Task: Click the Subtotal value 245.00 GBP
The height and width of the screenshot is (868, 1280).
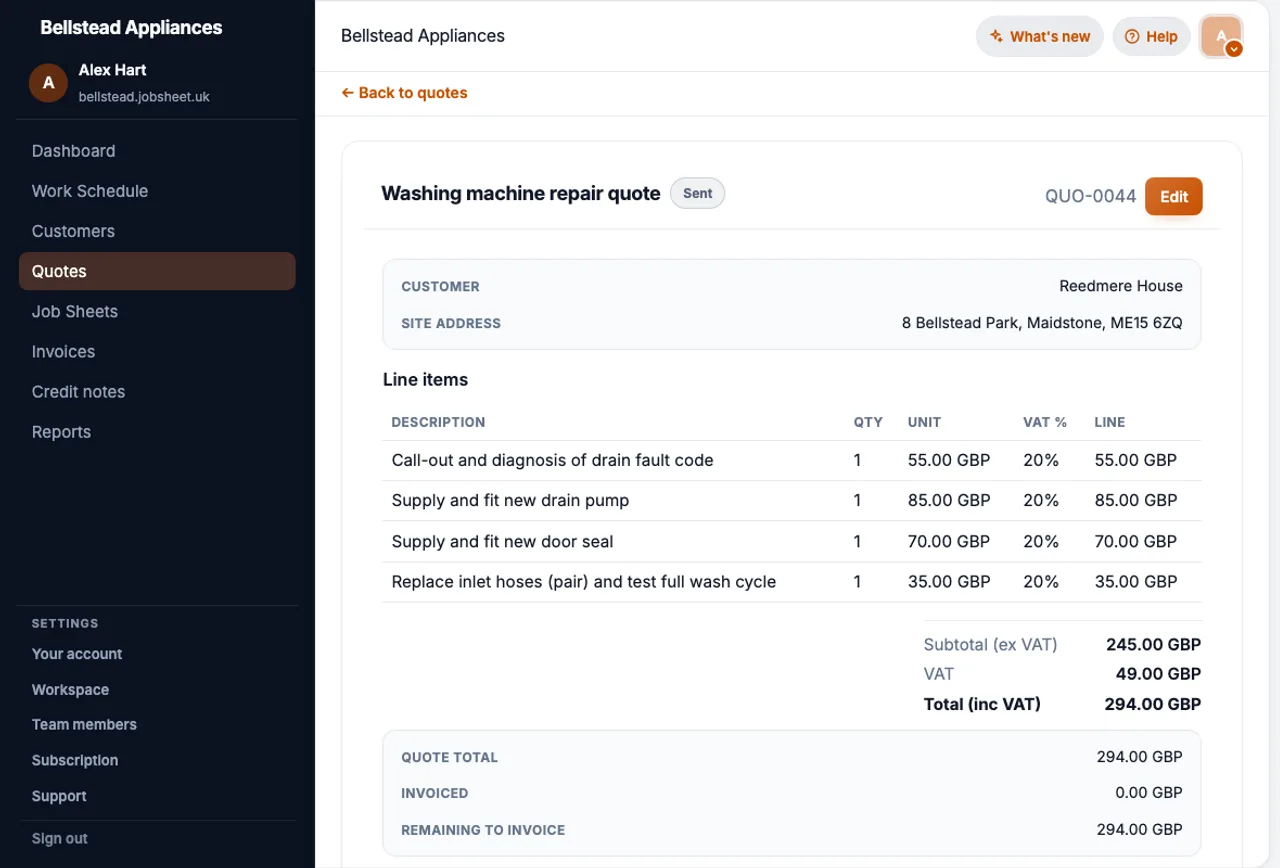Action: (x=1153, y=645)
